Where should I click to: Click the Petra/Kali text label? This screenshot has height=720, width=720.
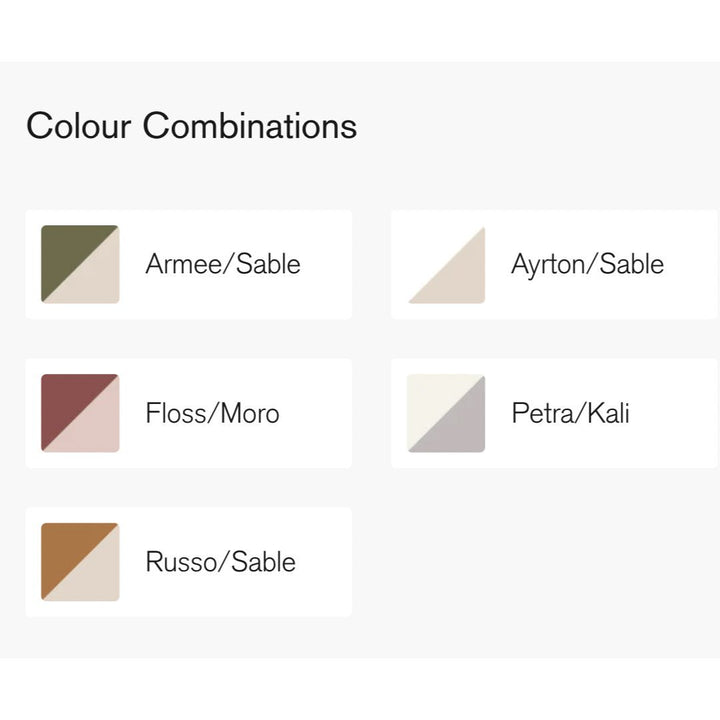tap(570, 413)
